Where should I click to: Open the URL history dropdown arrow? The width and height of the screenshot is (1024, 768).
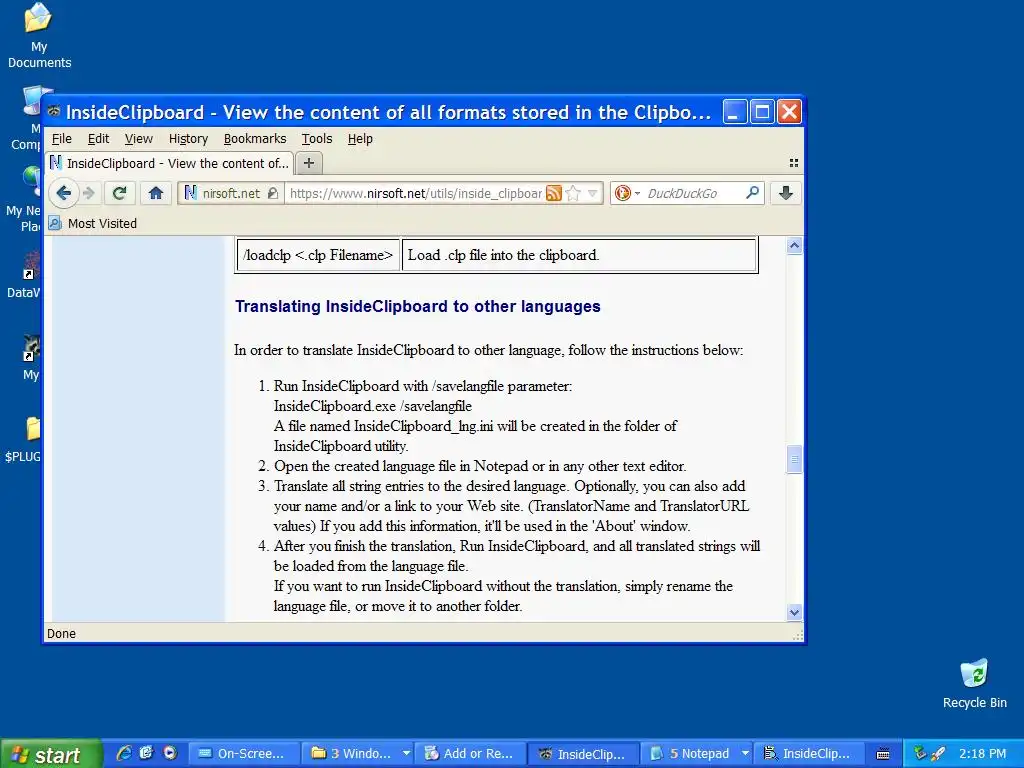[x=592, y=193]
